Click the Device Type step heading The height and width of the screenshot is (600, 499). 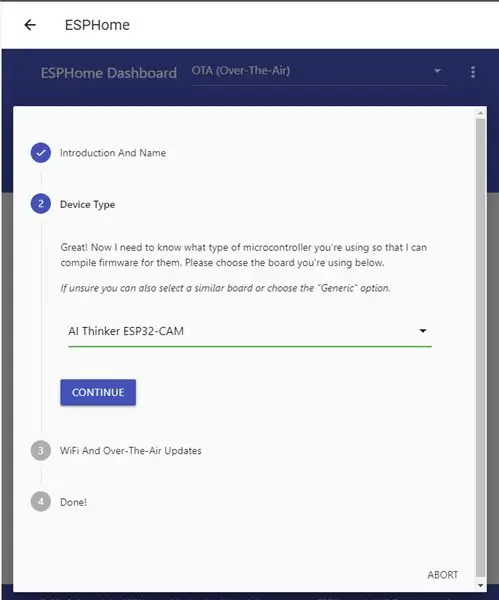click(87, 204)
